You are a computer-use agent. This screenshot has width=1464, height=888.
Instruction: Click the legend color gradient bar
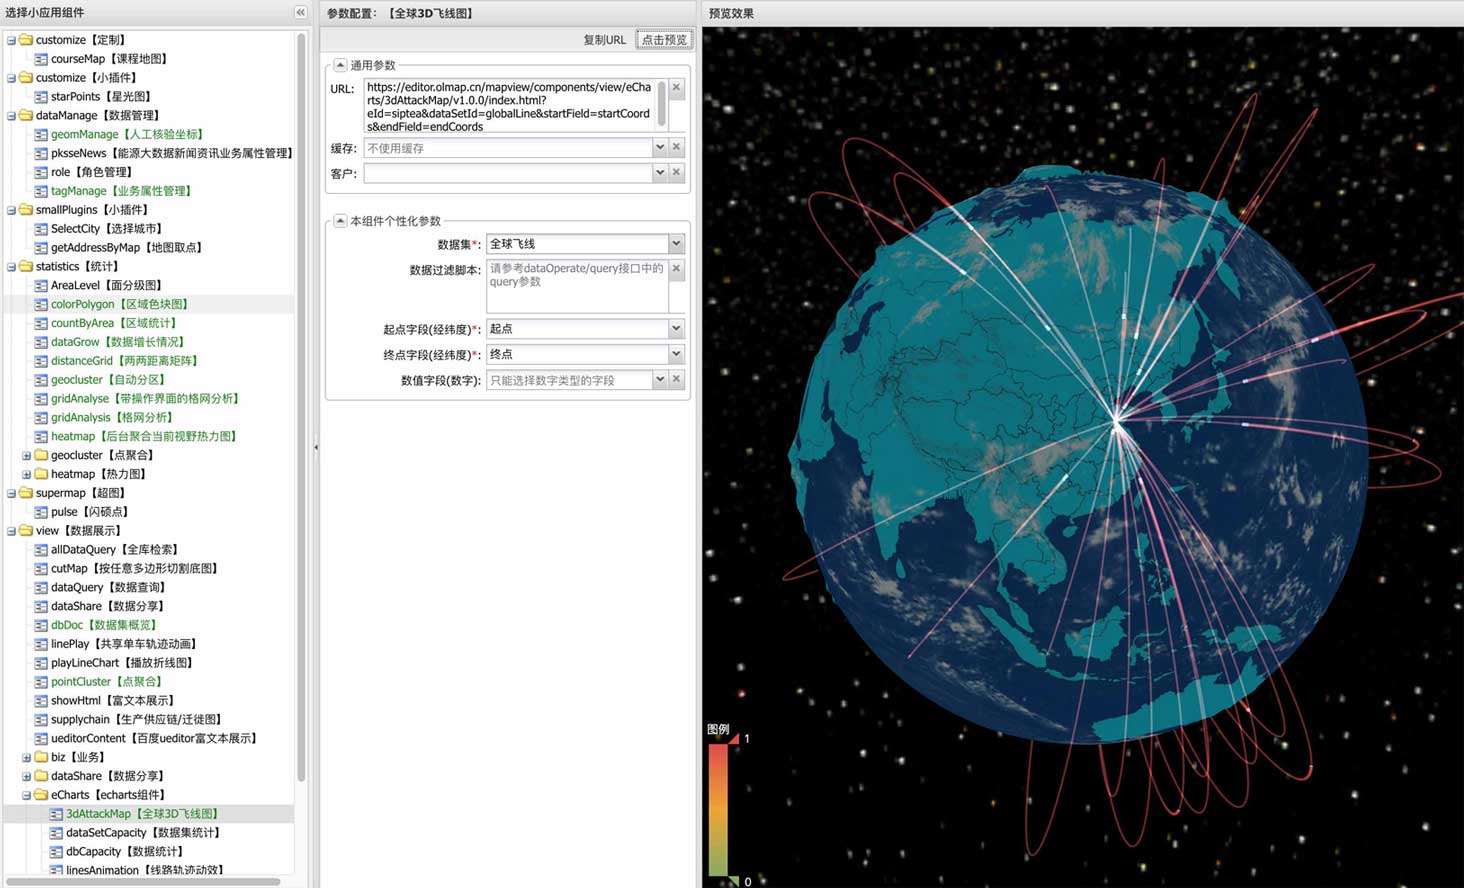pyautogui.click(x=718, y=810)
